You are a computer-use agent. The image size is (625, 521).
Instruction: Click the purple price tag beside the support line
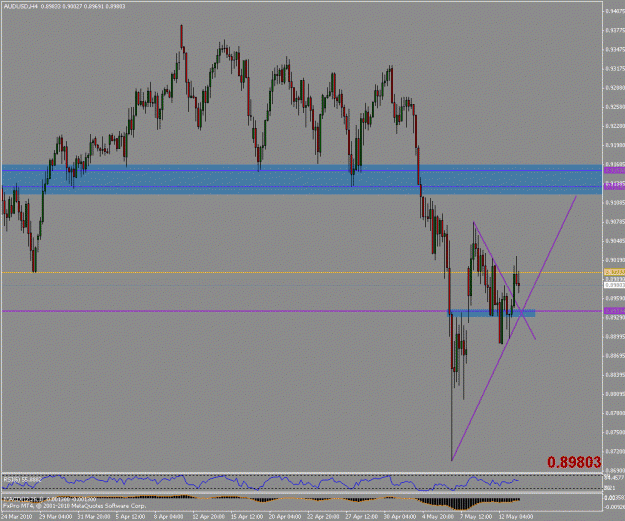tap(614, 311)
